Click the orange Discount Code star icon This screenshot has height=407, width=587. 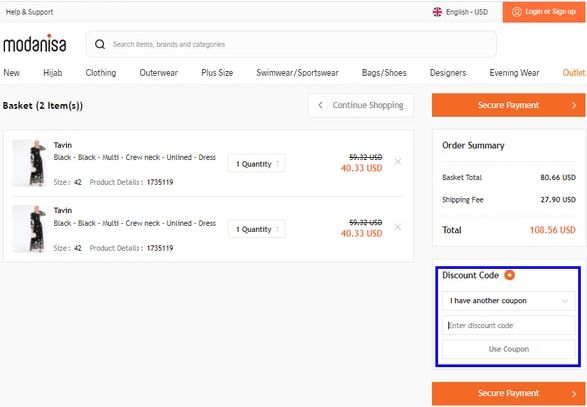pos(509,275)
